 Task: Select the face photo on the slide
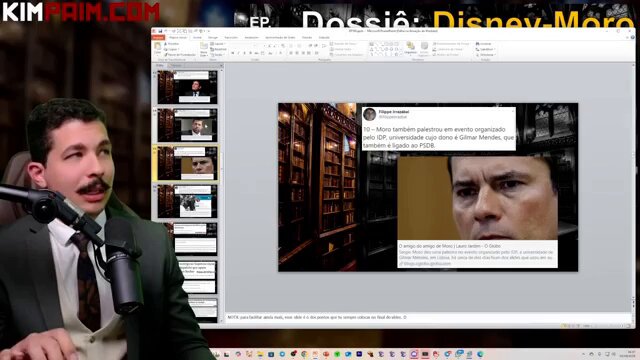[478, 198]
